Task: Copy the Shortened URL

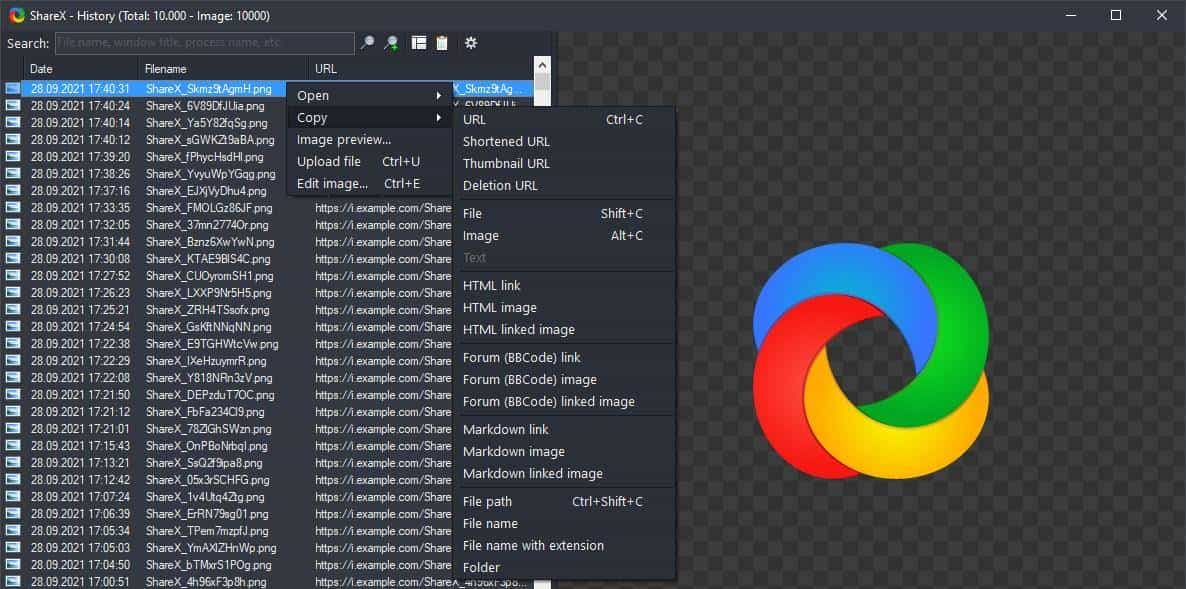Action: coord(506,142)
